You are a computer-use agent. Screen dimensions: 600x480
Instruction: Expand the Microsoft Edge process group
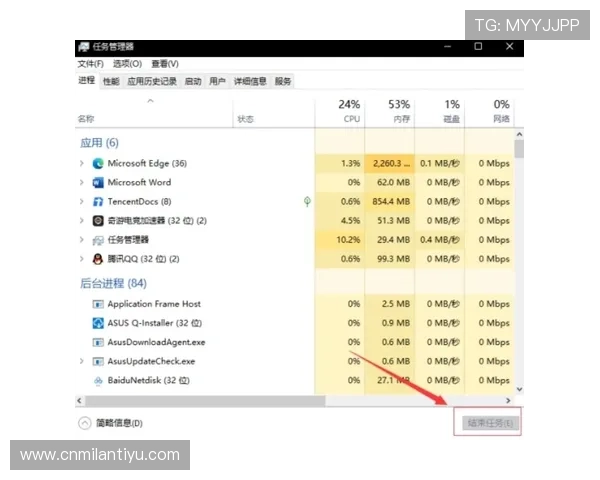pyautogui.click(x=82, y=163)
